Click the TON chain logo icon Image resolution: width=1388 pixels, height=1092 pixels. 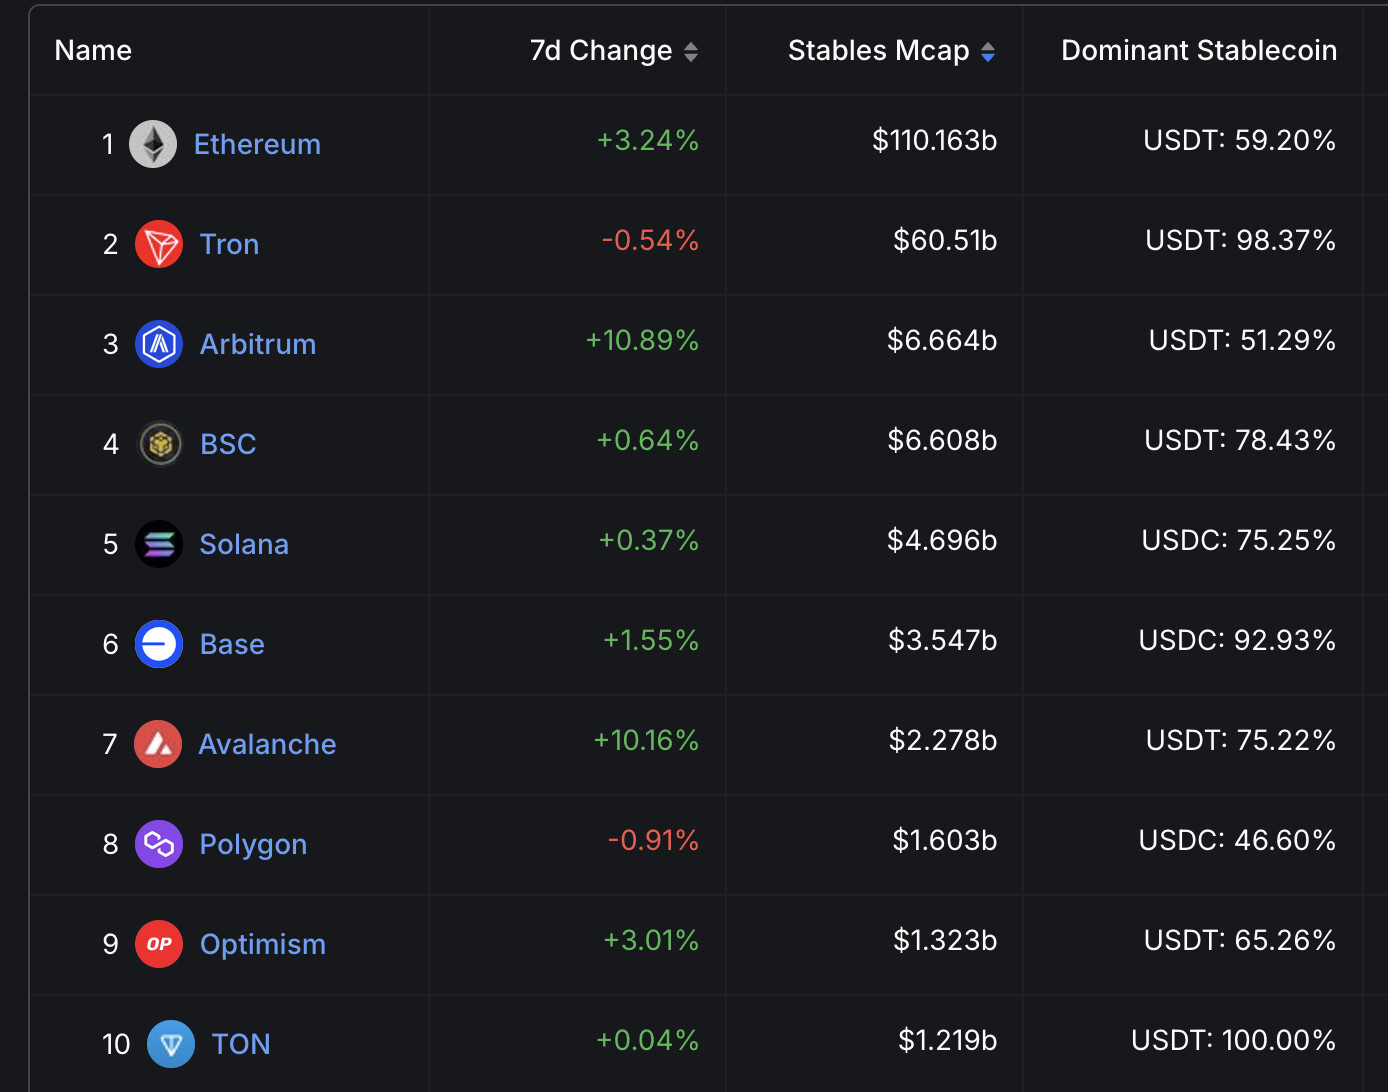(x=171, y=1044)
